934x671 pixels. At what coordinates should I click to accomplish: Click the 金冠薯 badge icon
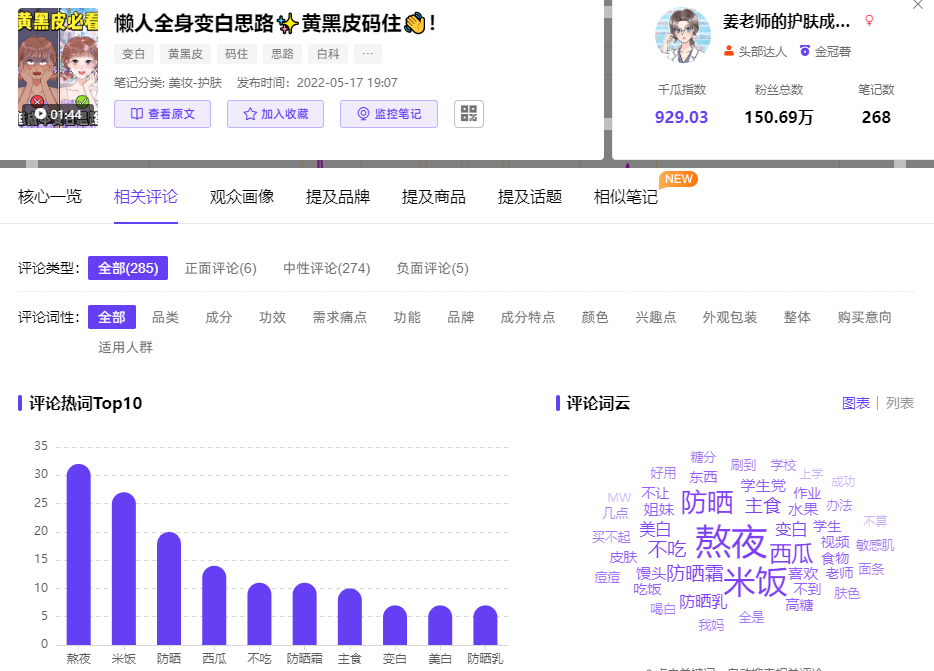(804, 51)
